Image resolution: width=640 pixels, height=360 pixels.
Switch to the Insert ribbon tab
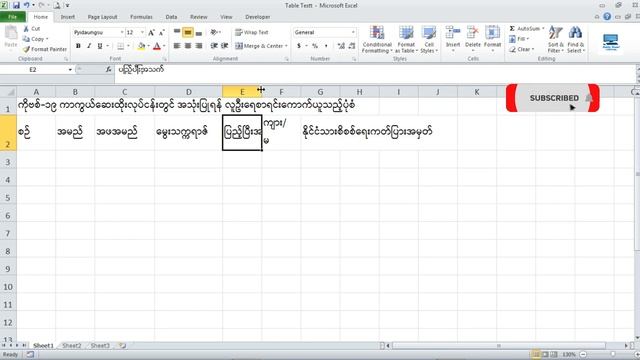tap(68, 17)
